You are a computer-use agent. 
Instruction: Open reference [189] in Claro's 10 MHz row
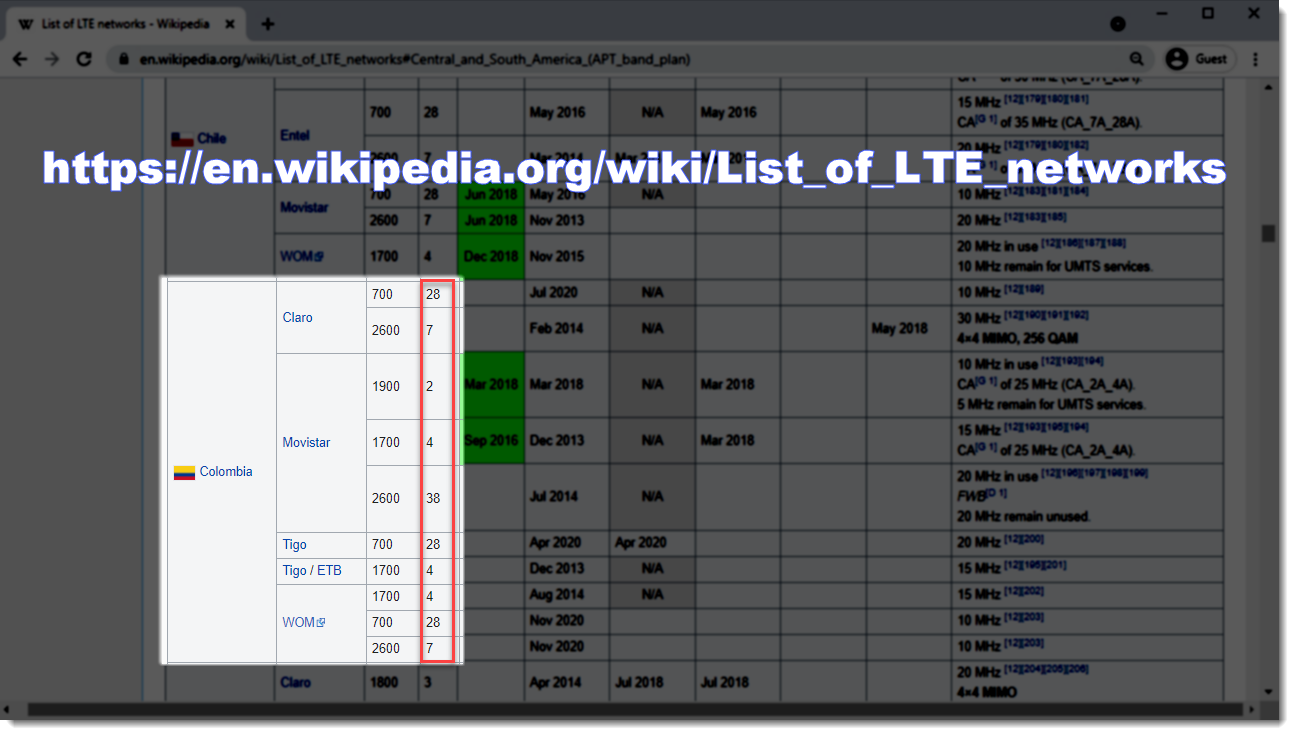click(x=1033, y=290)
